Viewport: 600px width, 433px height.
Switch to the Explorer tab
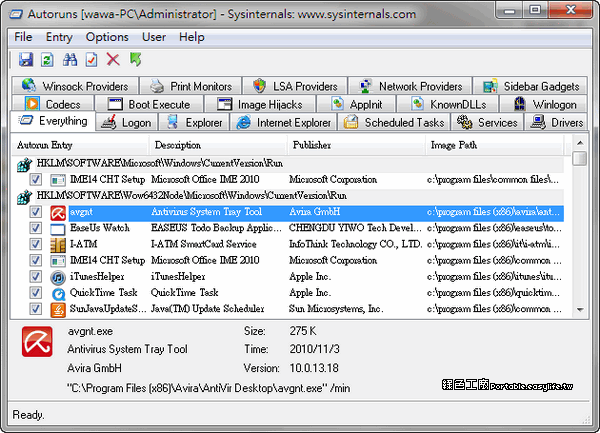194,122
